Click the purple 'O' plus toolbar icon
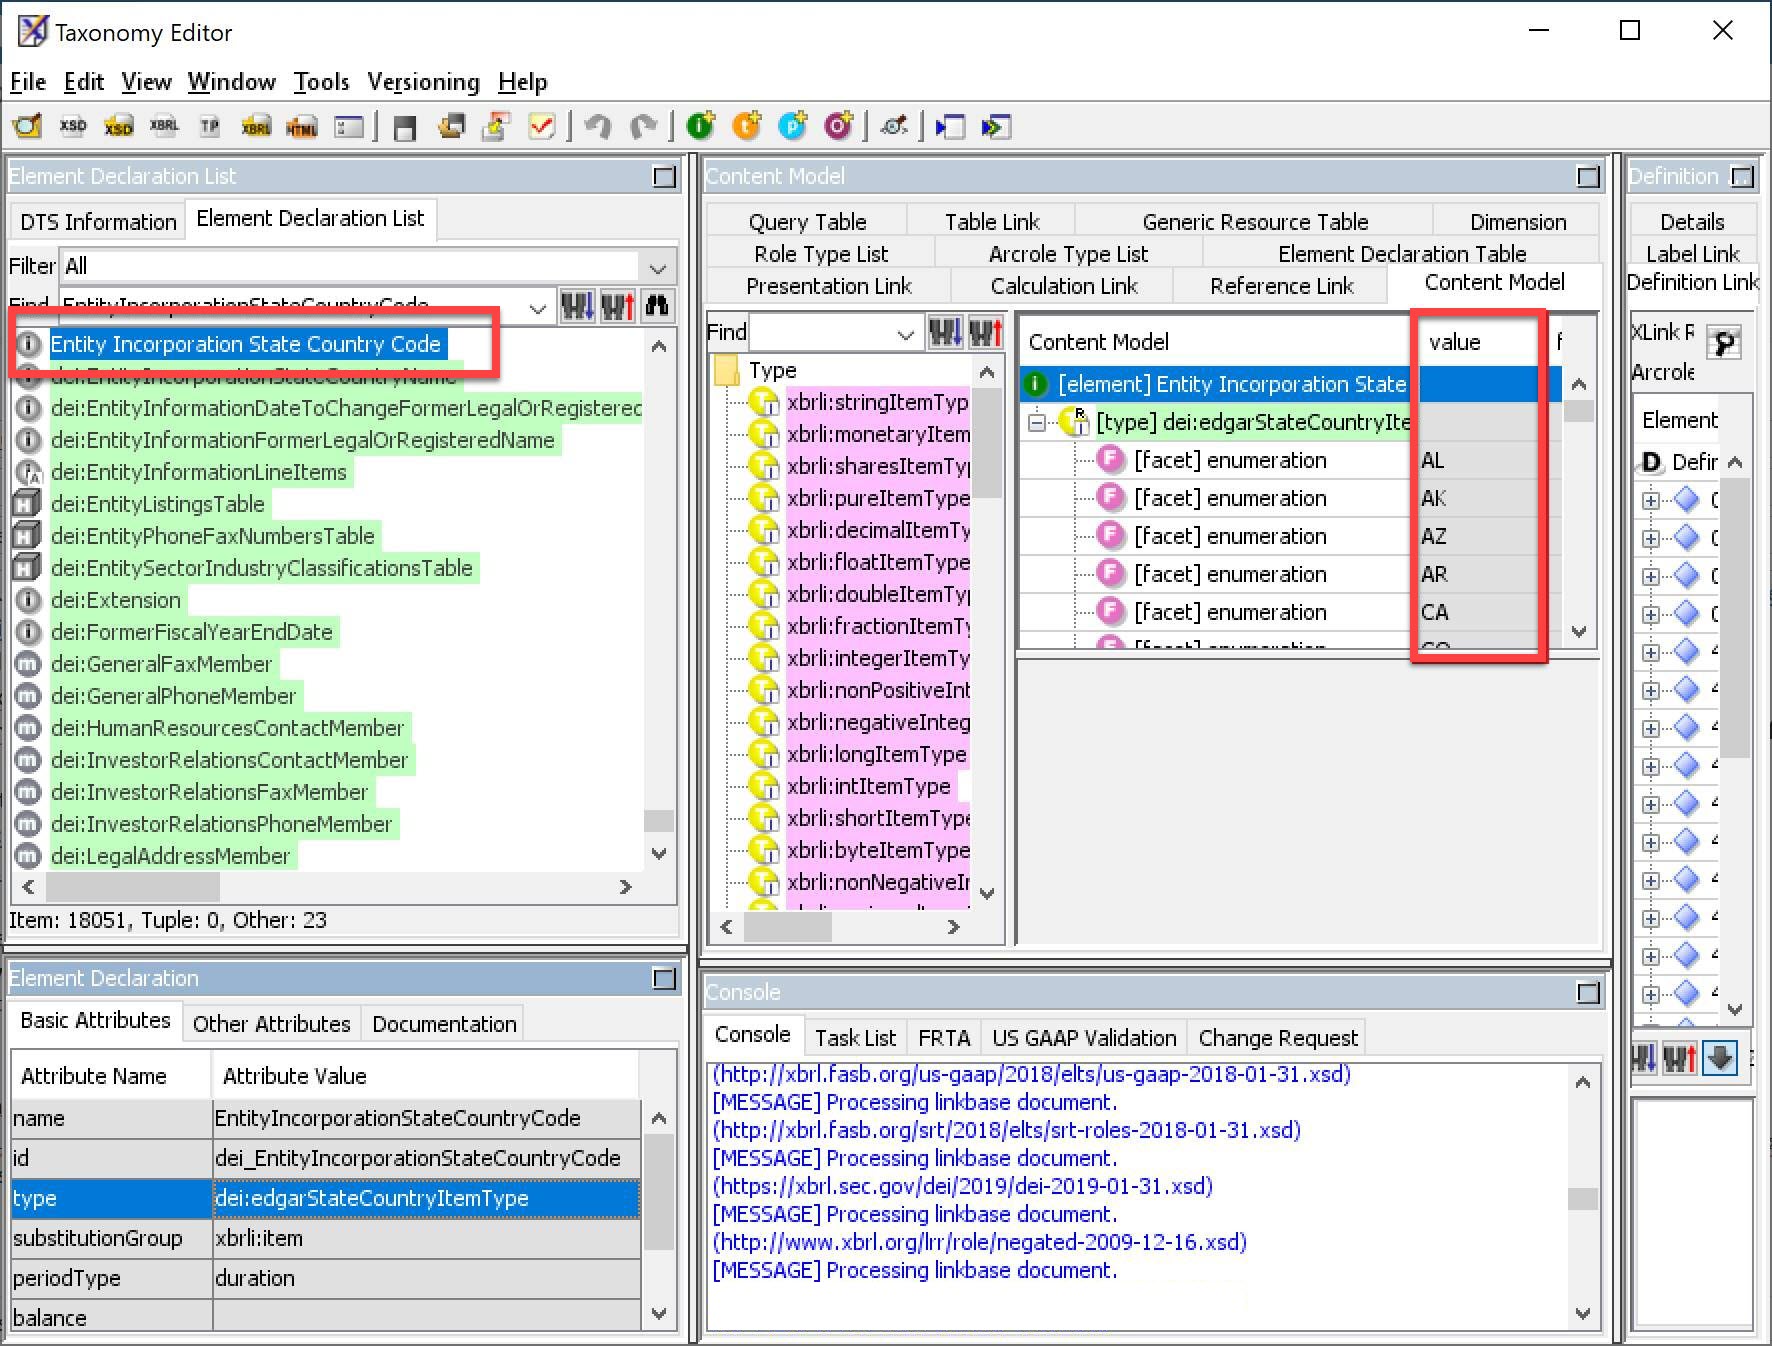Viewport: 1772px width, 1346px height. point(838,126)
